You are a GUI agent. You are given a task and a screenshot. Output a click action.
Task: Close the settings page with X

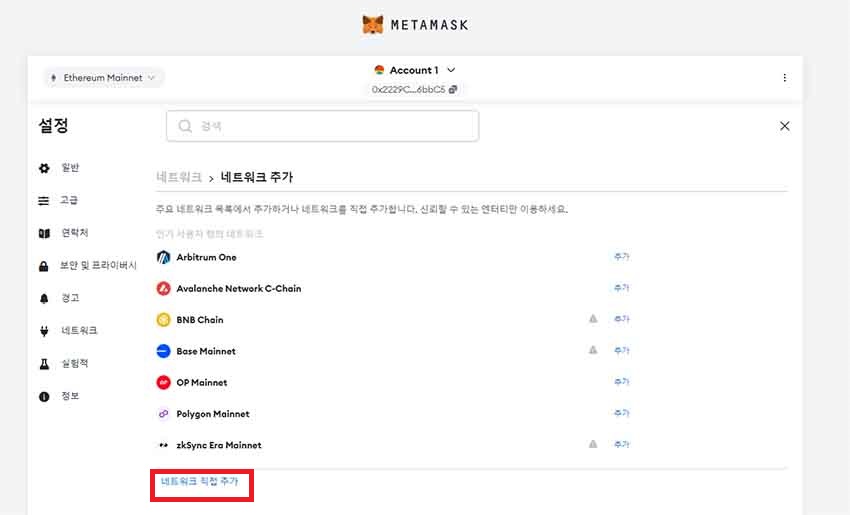coord(784,126)
